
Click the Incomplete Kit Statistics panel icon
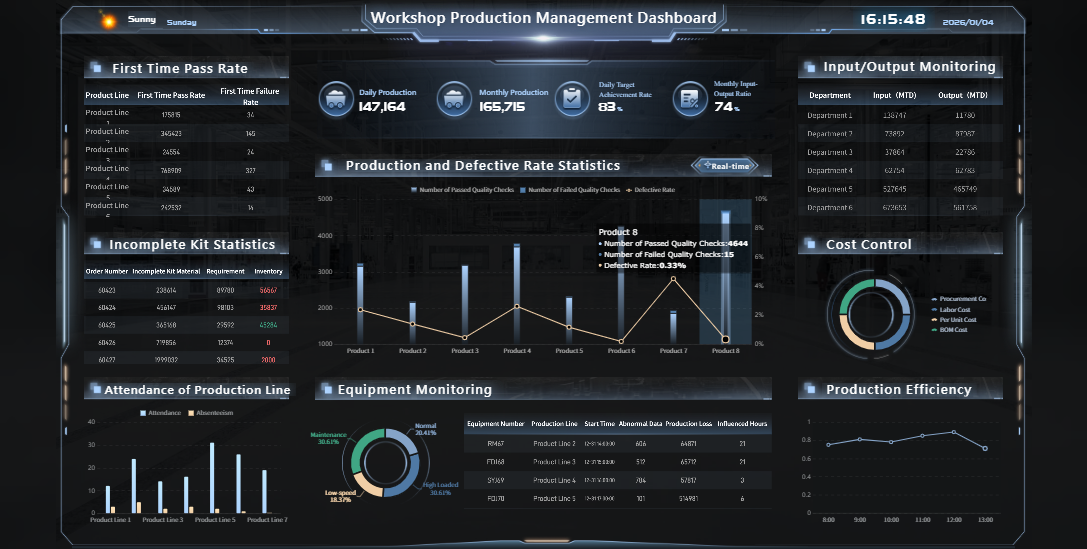(96, 244)
